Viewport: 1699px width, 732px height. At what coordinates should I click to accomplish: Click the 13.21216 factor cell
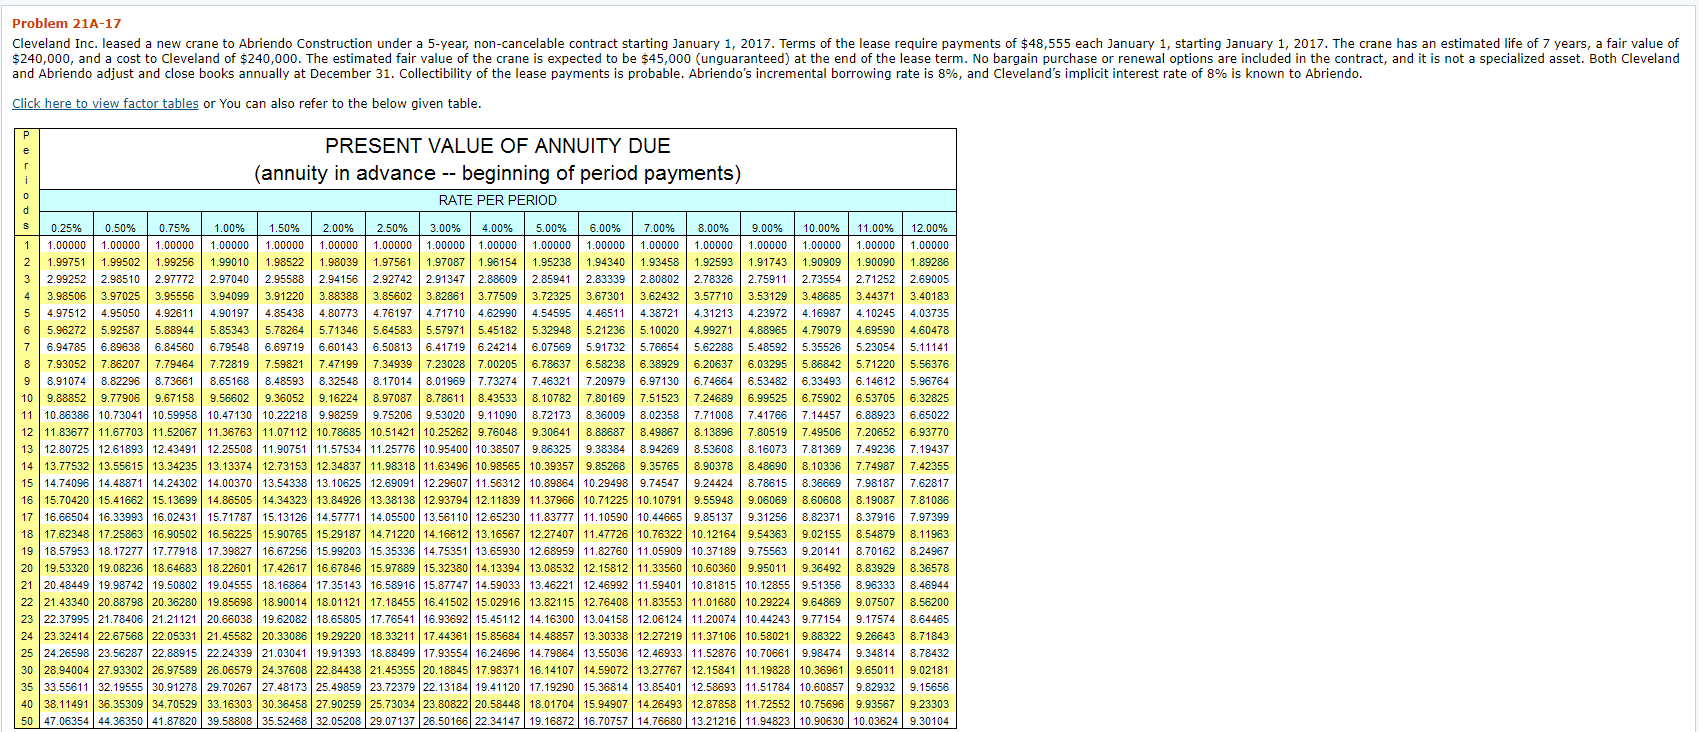tap(714, 721)
